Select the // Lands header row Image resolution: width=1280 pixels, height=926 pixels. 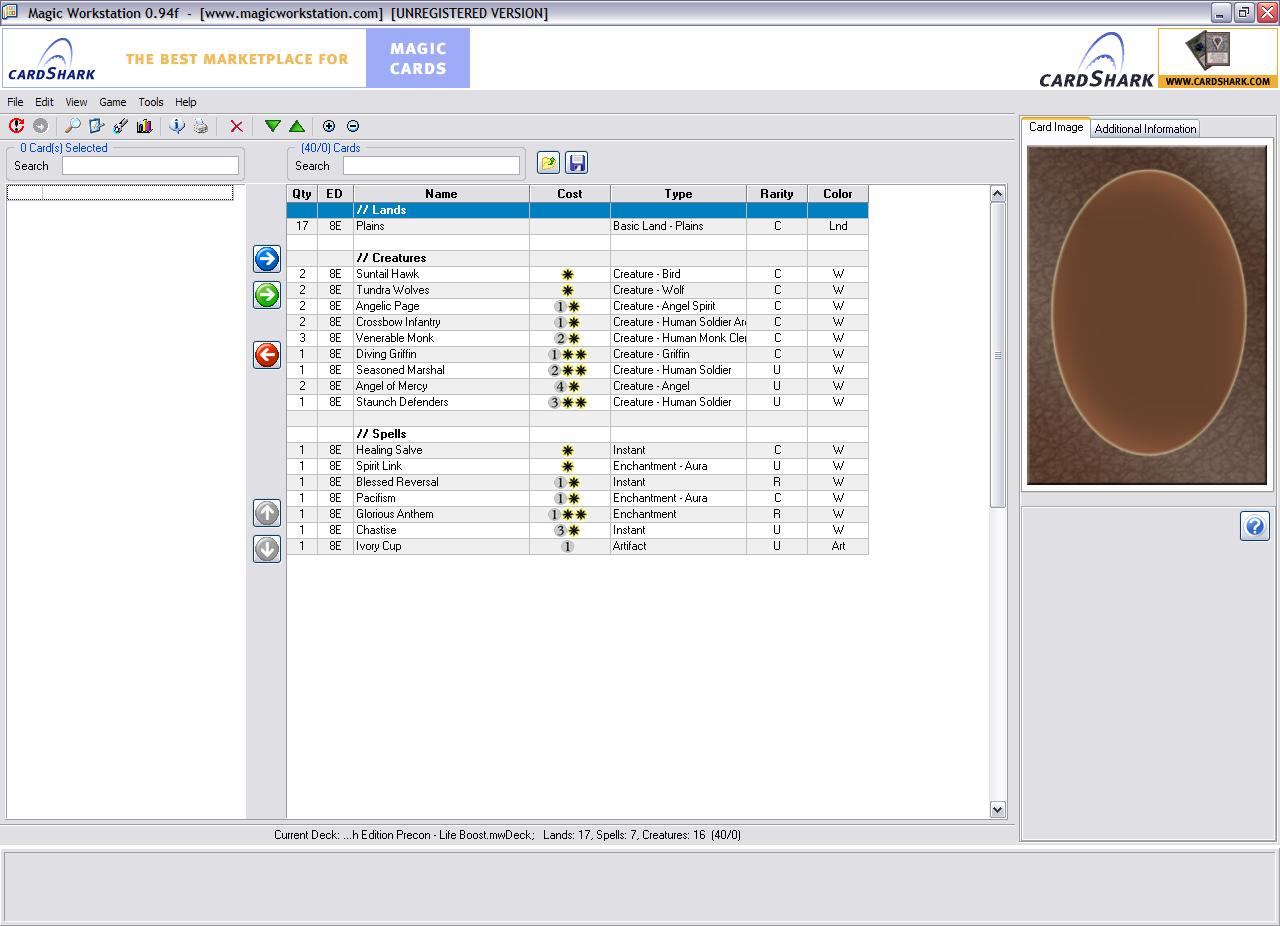coord(577,210)
